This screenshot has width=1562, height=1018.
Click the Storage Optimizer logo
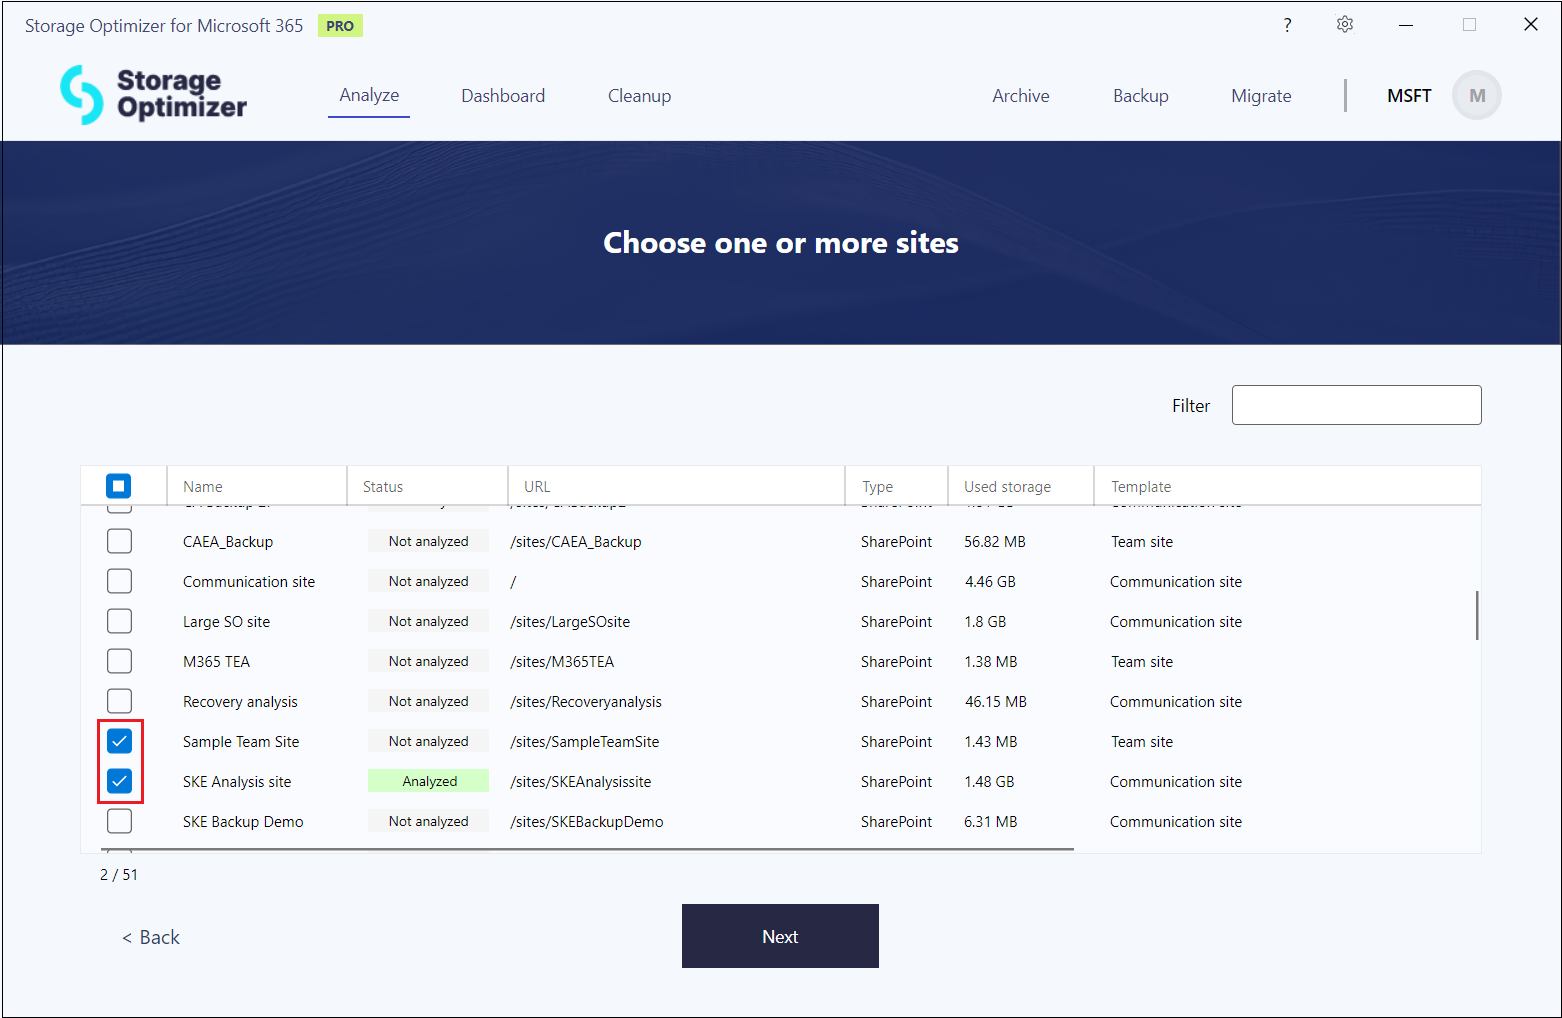pyautogui.click(x=153, y=95)
